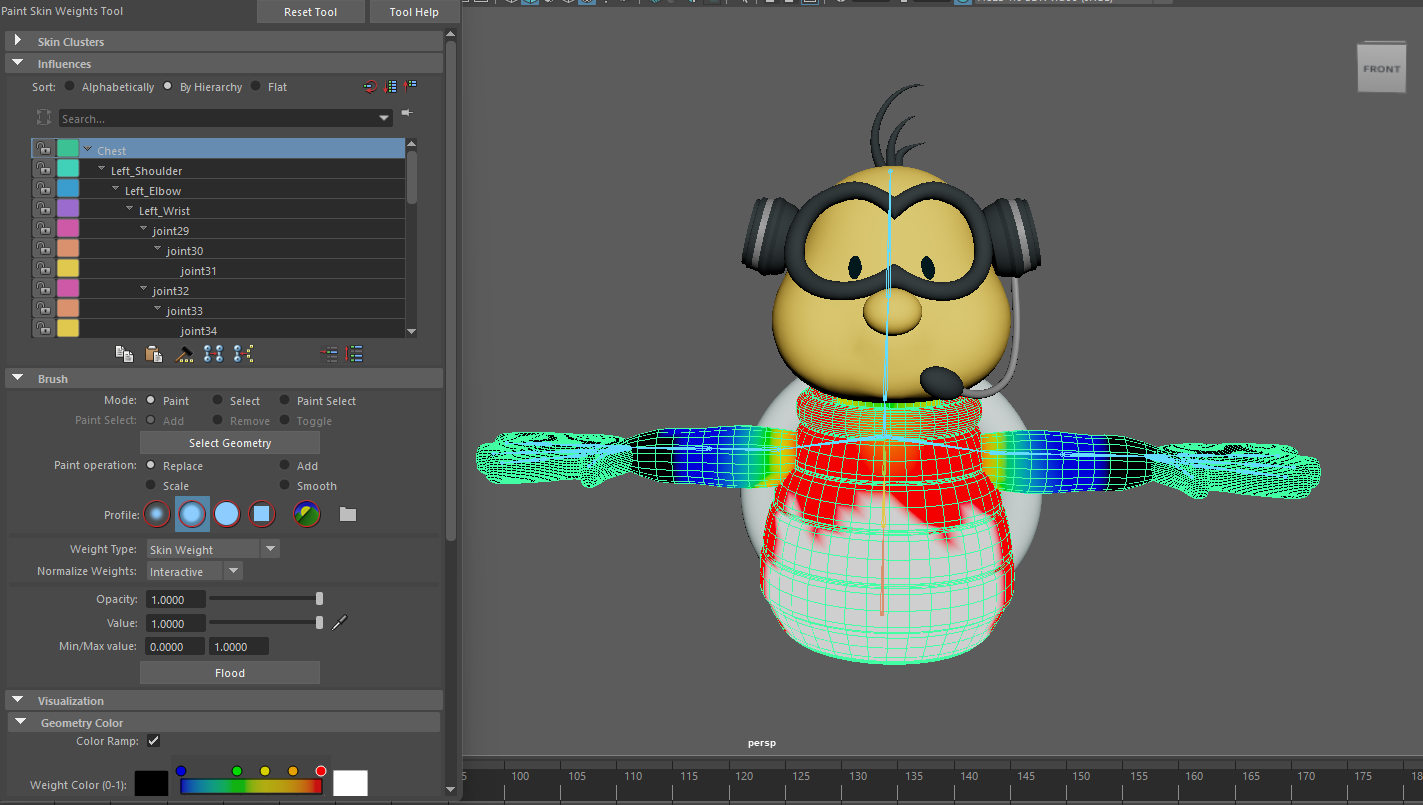
Task: Click the list icon with red up arrow
Action: [x=411, y=87]
